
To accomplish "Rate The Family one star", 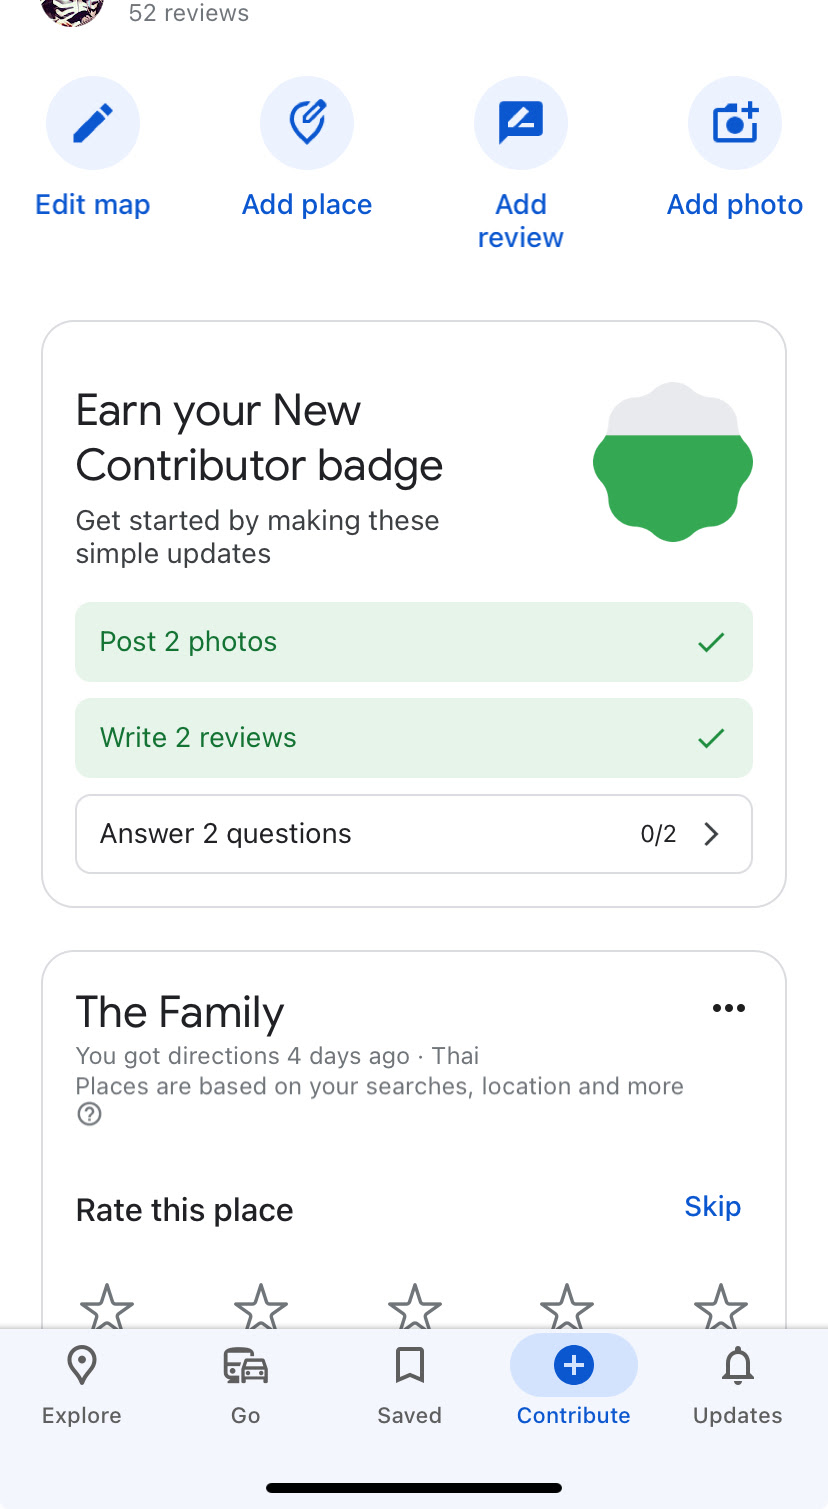I will point(107,1307).
